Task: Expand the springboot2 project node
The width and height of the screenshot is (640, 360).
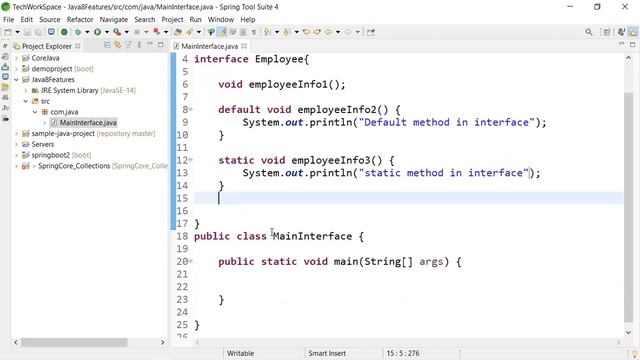Action: click(16, 155)
